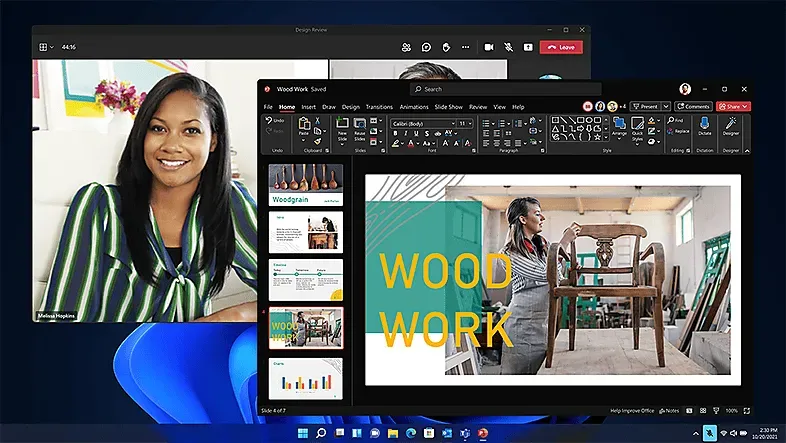Select the star shape in the shapes gallery
The height and width of the screenshot is (443, 786).
pos(598,136)
